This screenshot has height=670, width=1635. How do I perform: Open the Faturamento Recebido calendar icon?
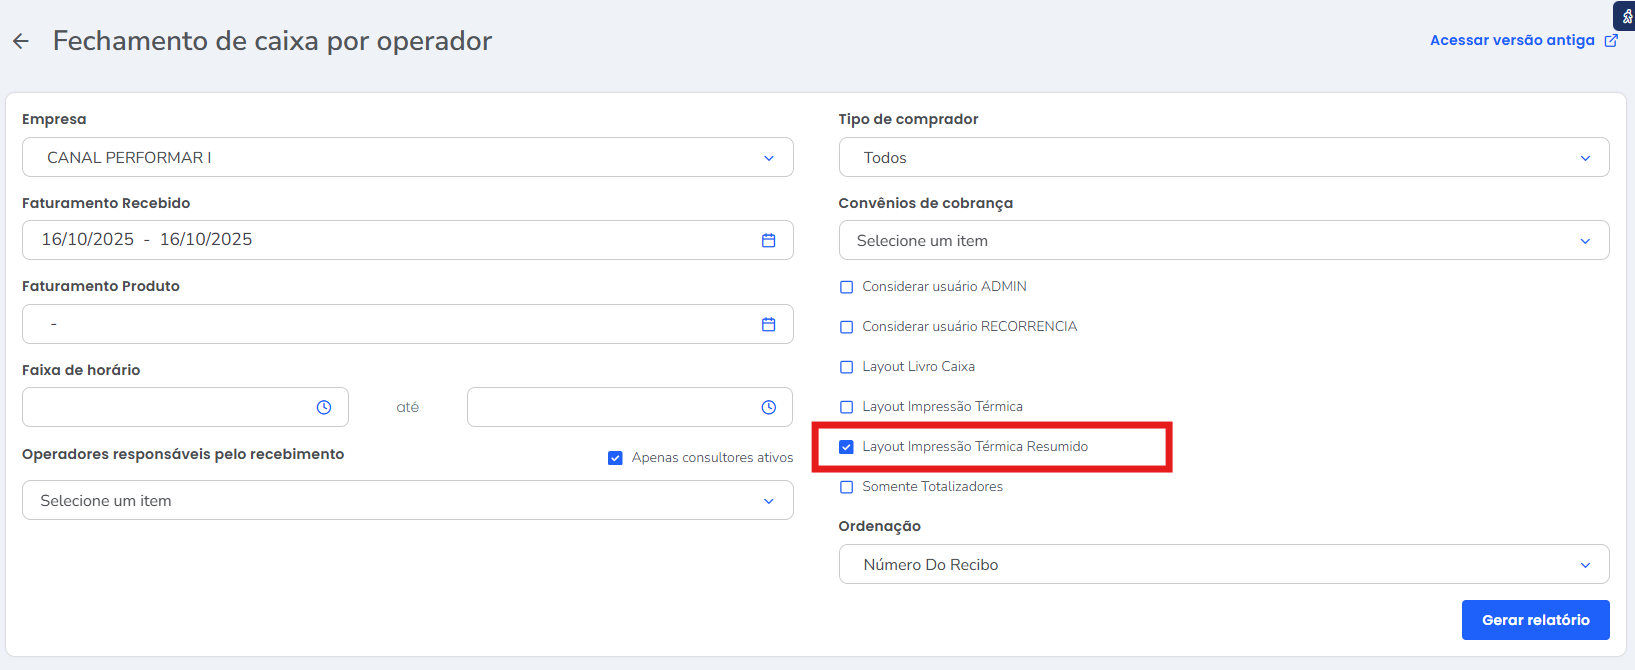[x=768, y=240]
